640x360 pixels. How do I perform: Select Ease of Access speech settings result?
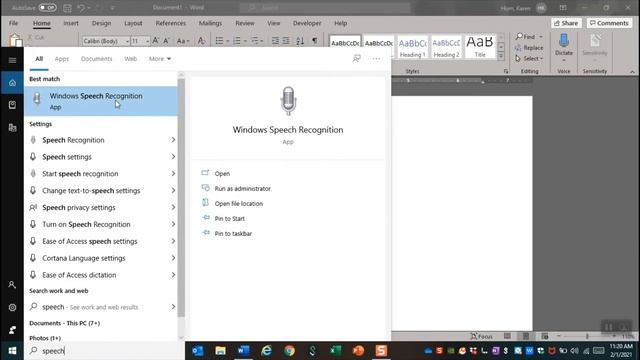[x=101, y=241]
